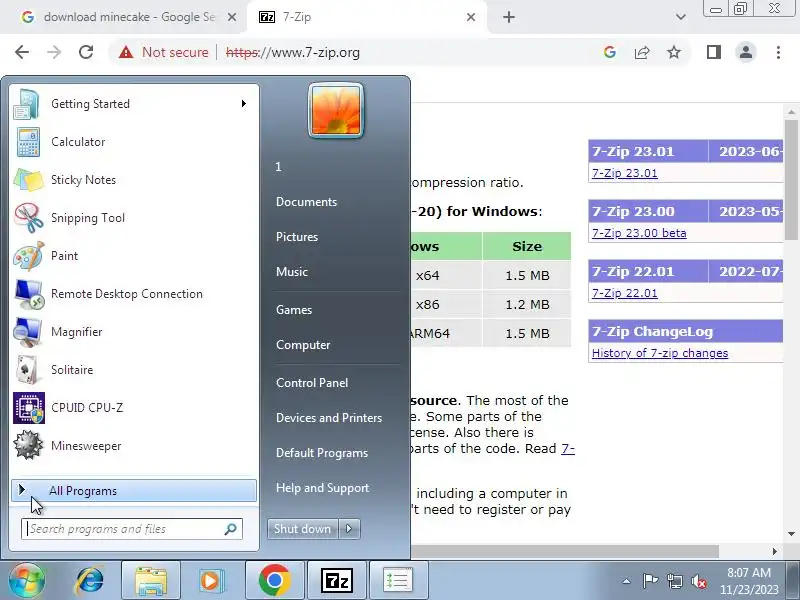Open the Magnifier program
The width and height of the screenshot is (800, 600).
point(133,332)
